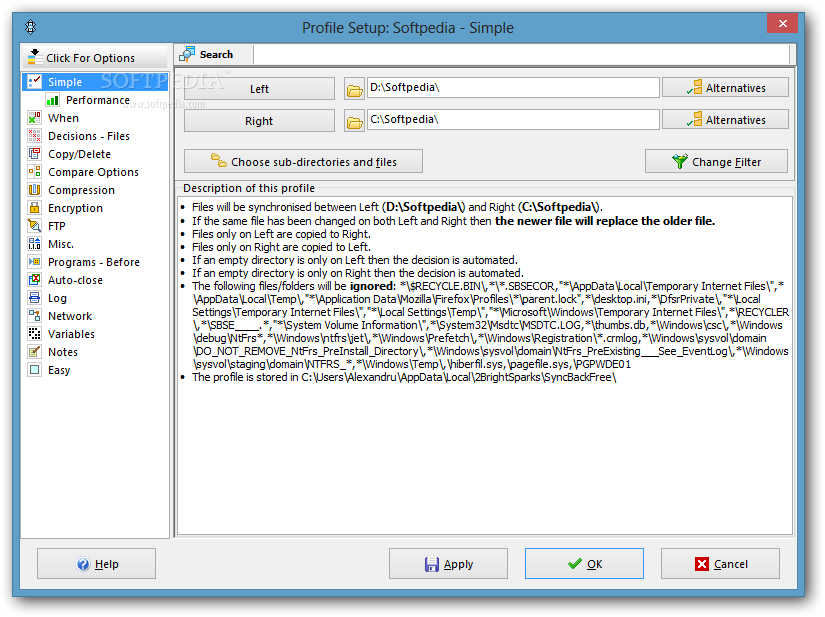Open Copy/Delete settings
Viewport: 825px width, 617px height.
[79, 154]
